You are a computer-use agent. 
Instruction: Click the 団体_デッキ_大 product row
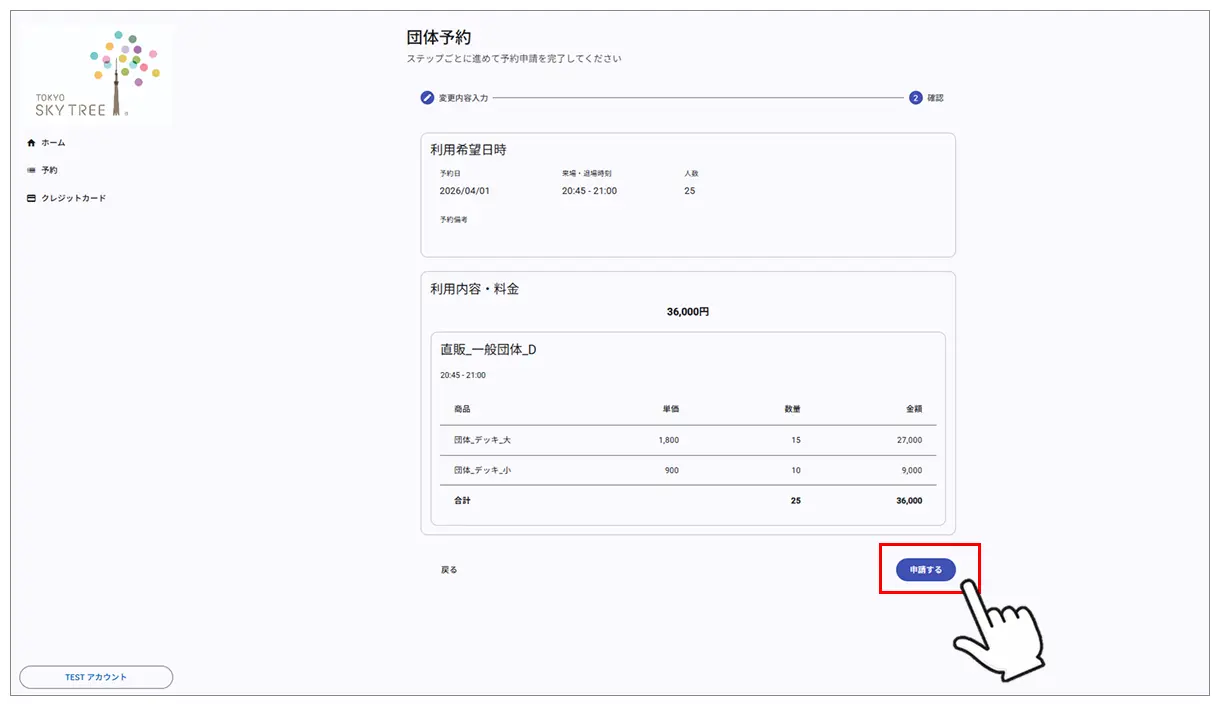click(482, 440)
